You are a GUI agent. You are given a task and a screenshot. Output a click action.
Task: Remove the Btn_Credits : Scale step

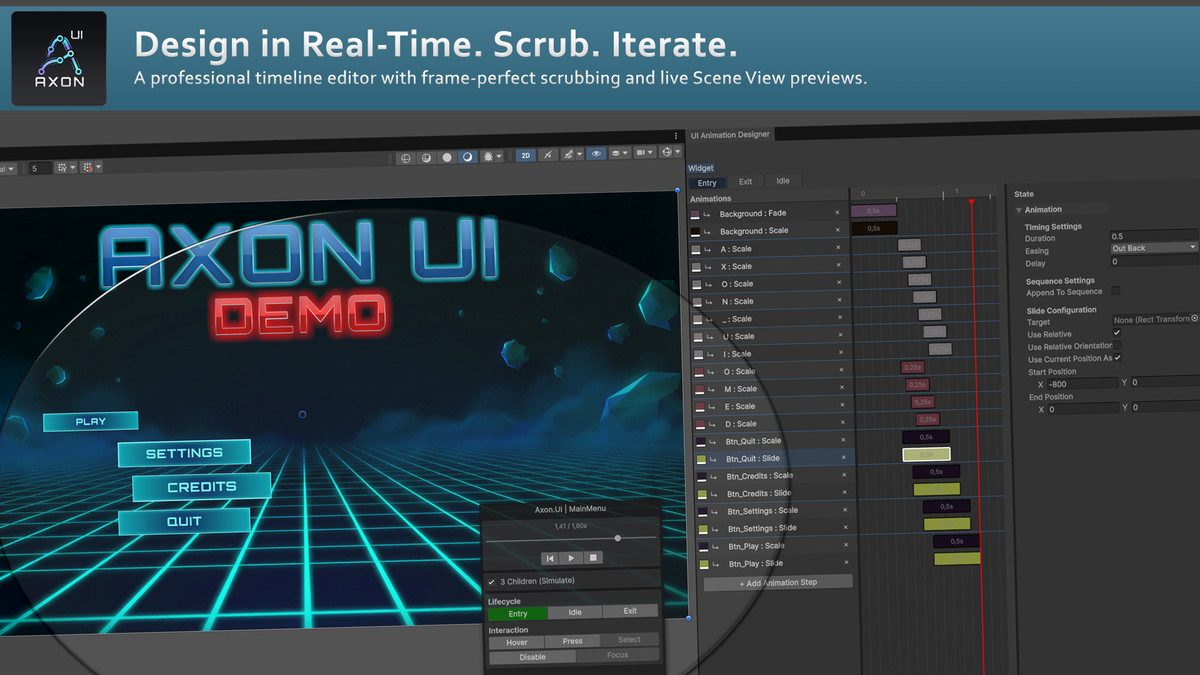(845, 475)
